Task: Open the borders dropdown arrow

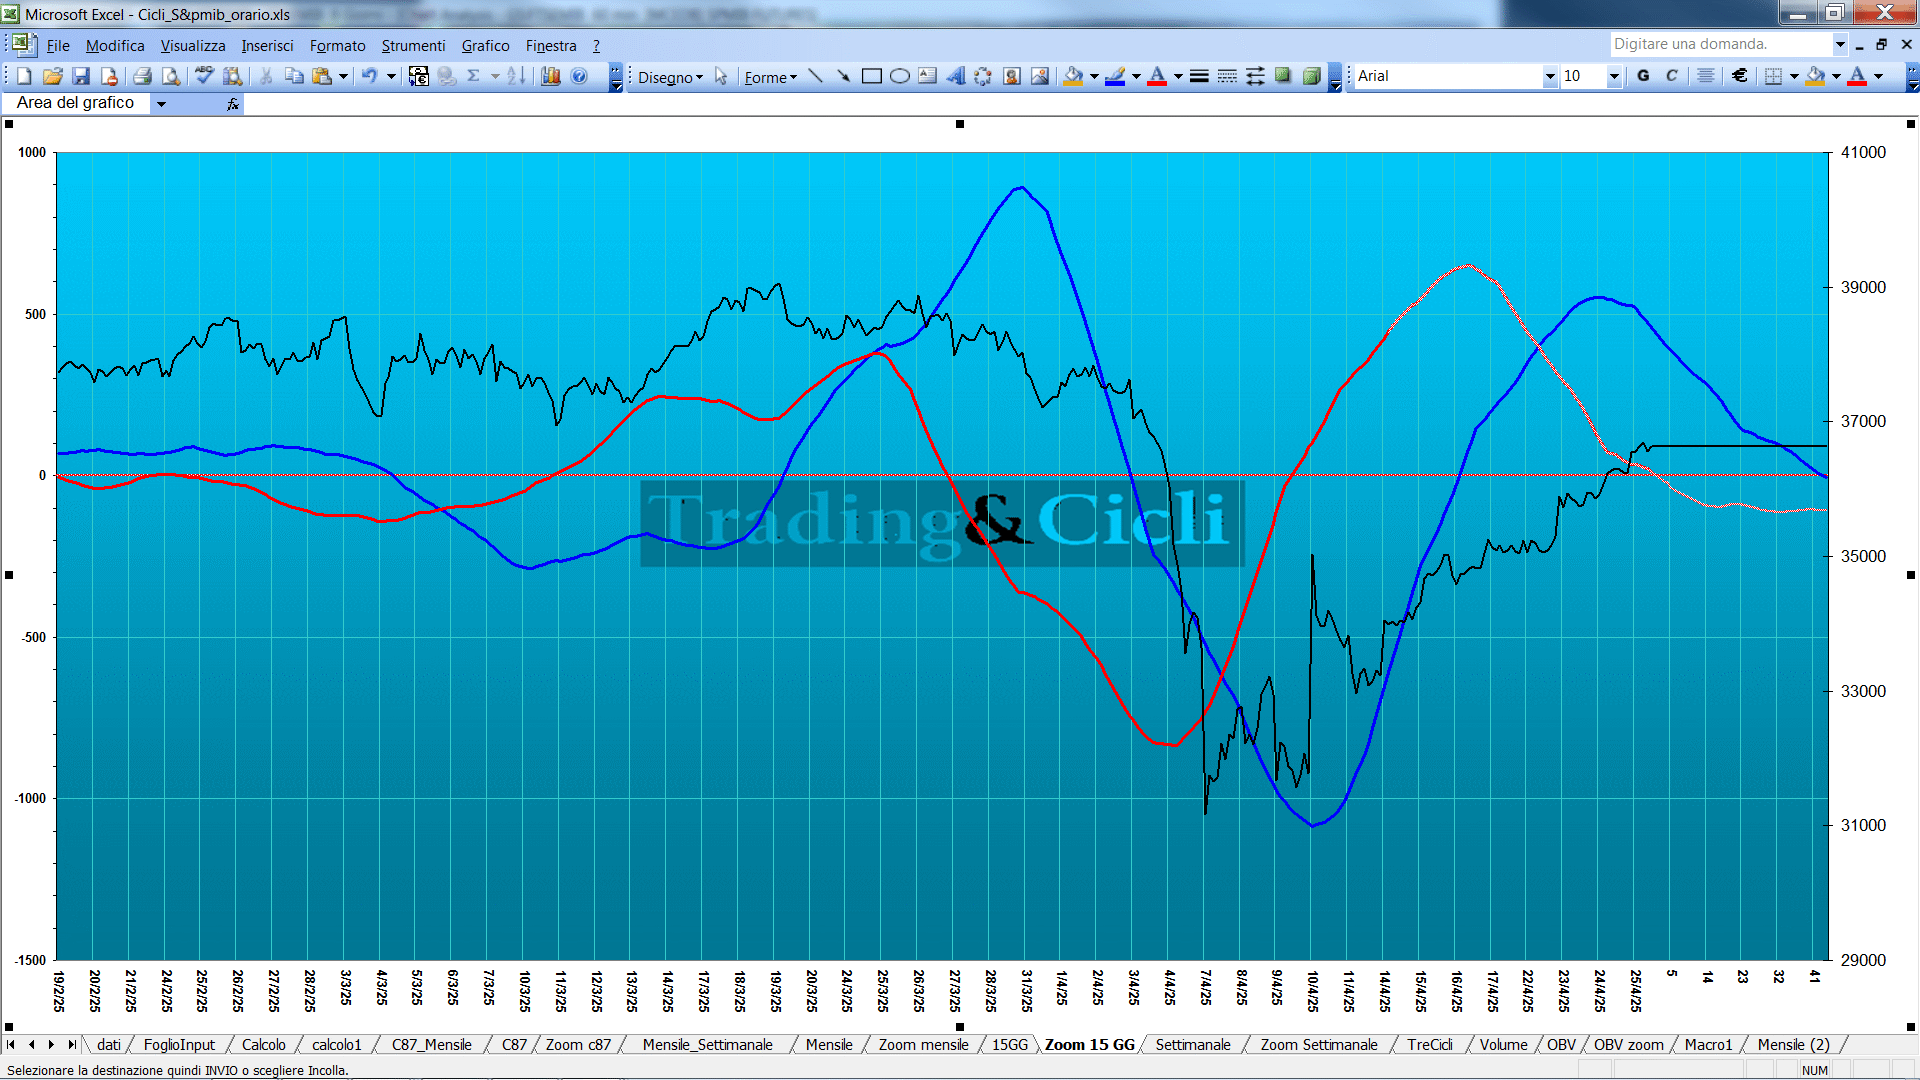Action: 1794,76
